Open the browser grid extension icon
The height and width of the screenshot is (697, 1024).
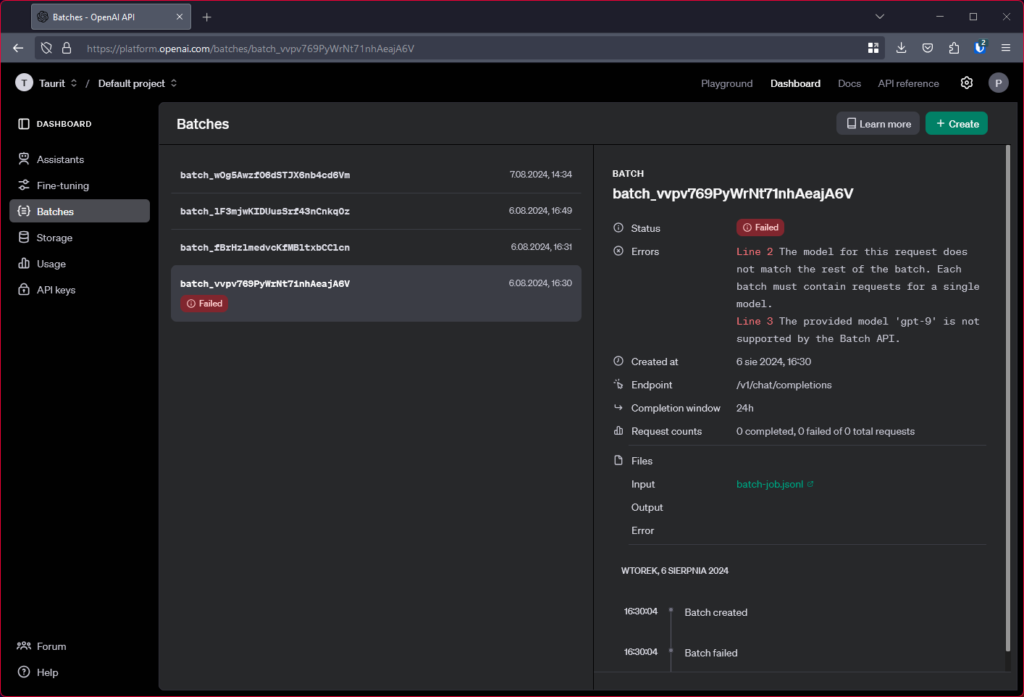[x=873, y=48]
